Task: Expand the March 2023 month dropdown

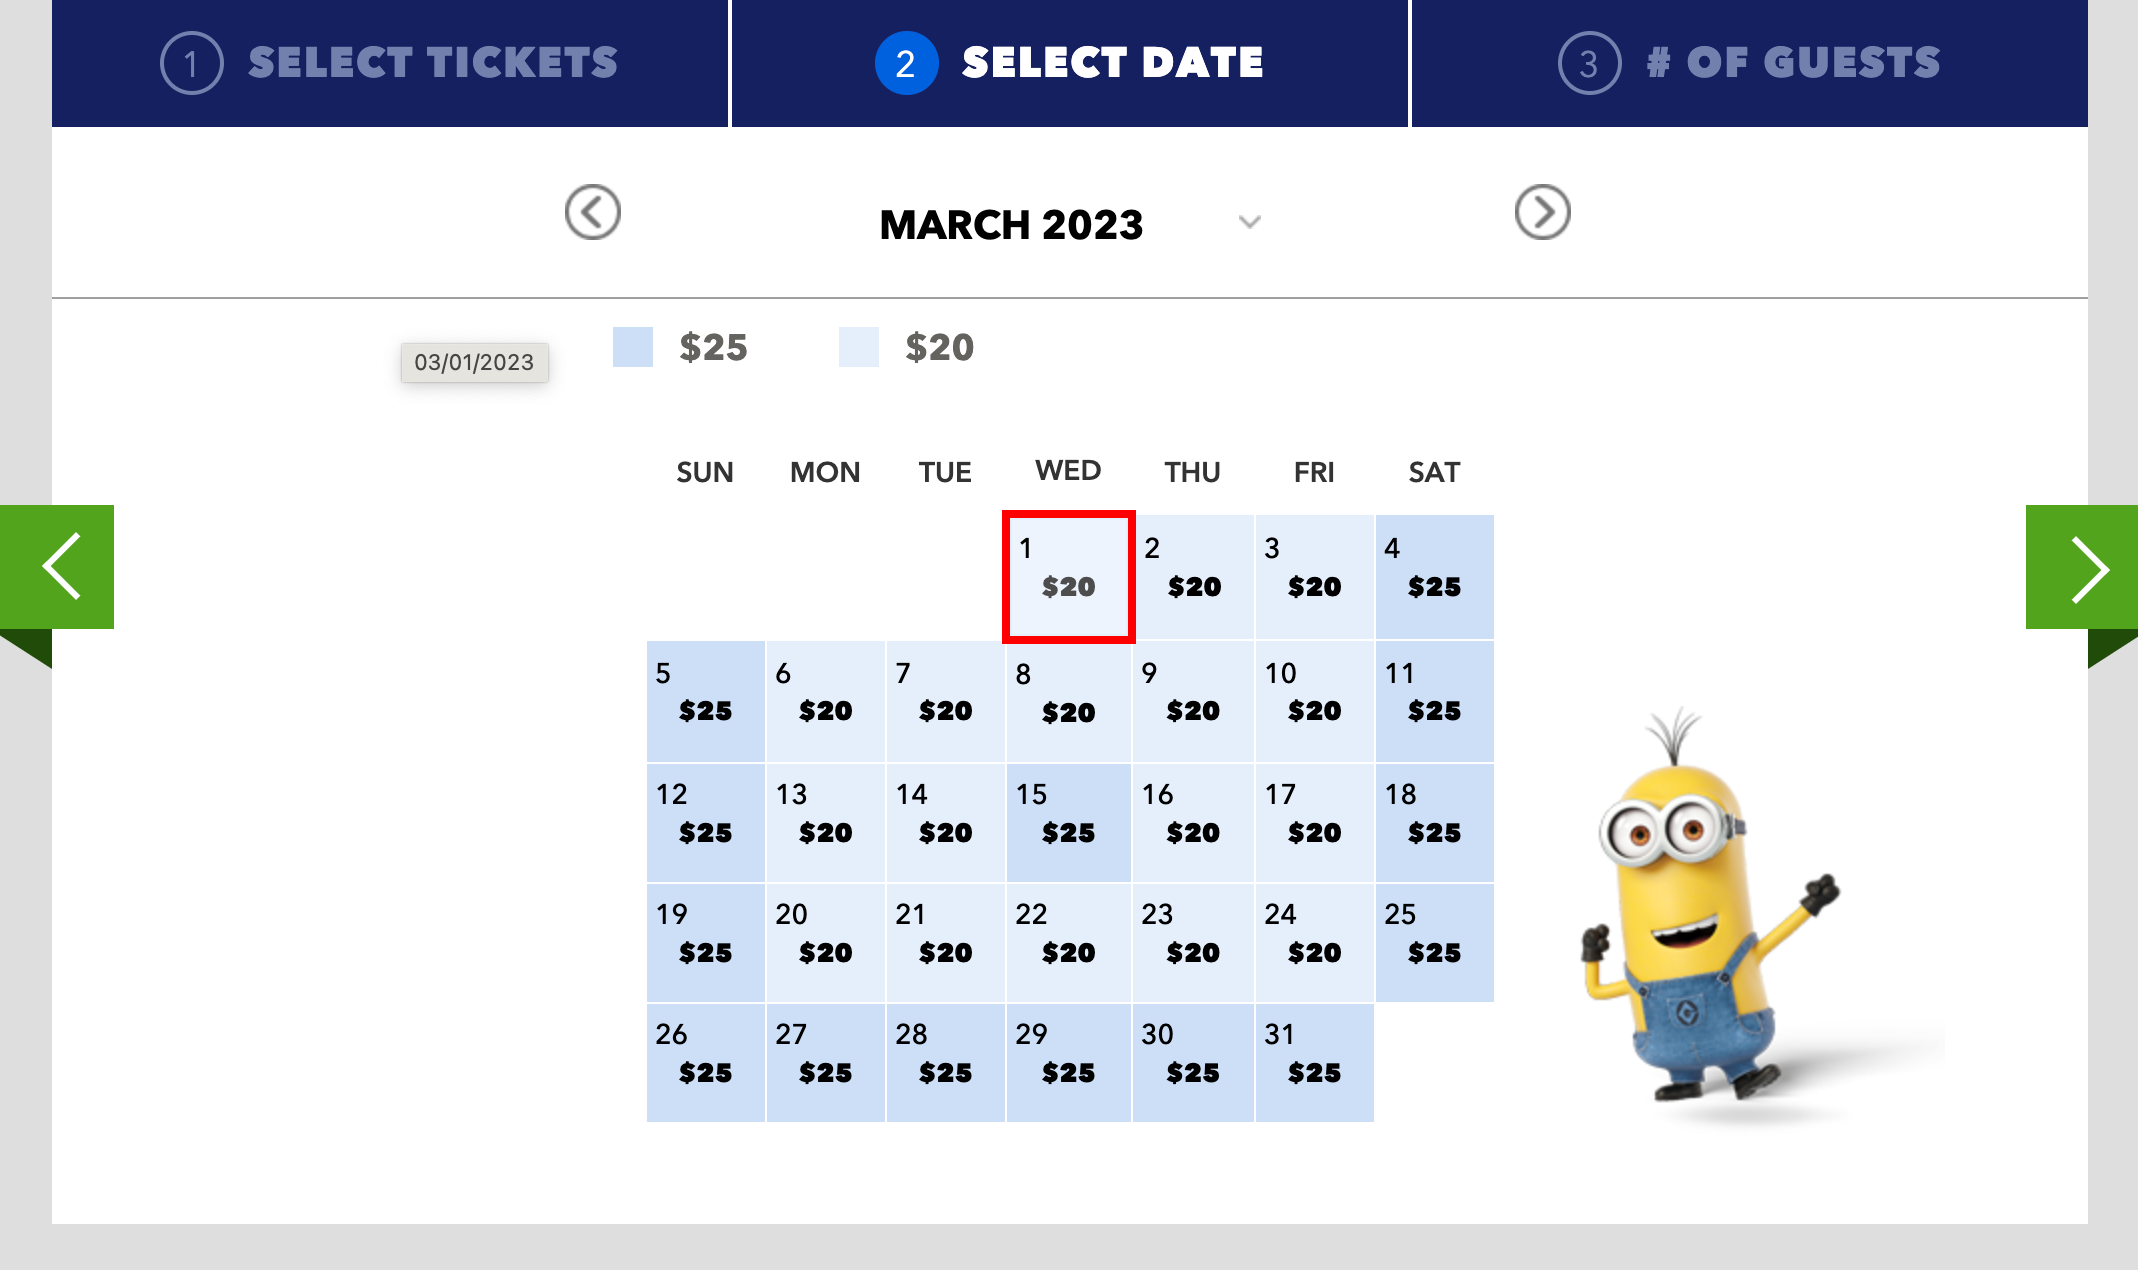Action: 1250,222
